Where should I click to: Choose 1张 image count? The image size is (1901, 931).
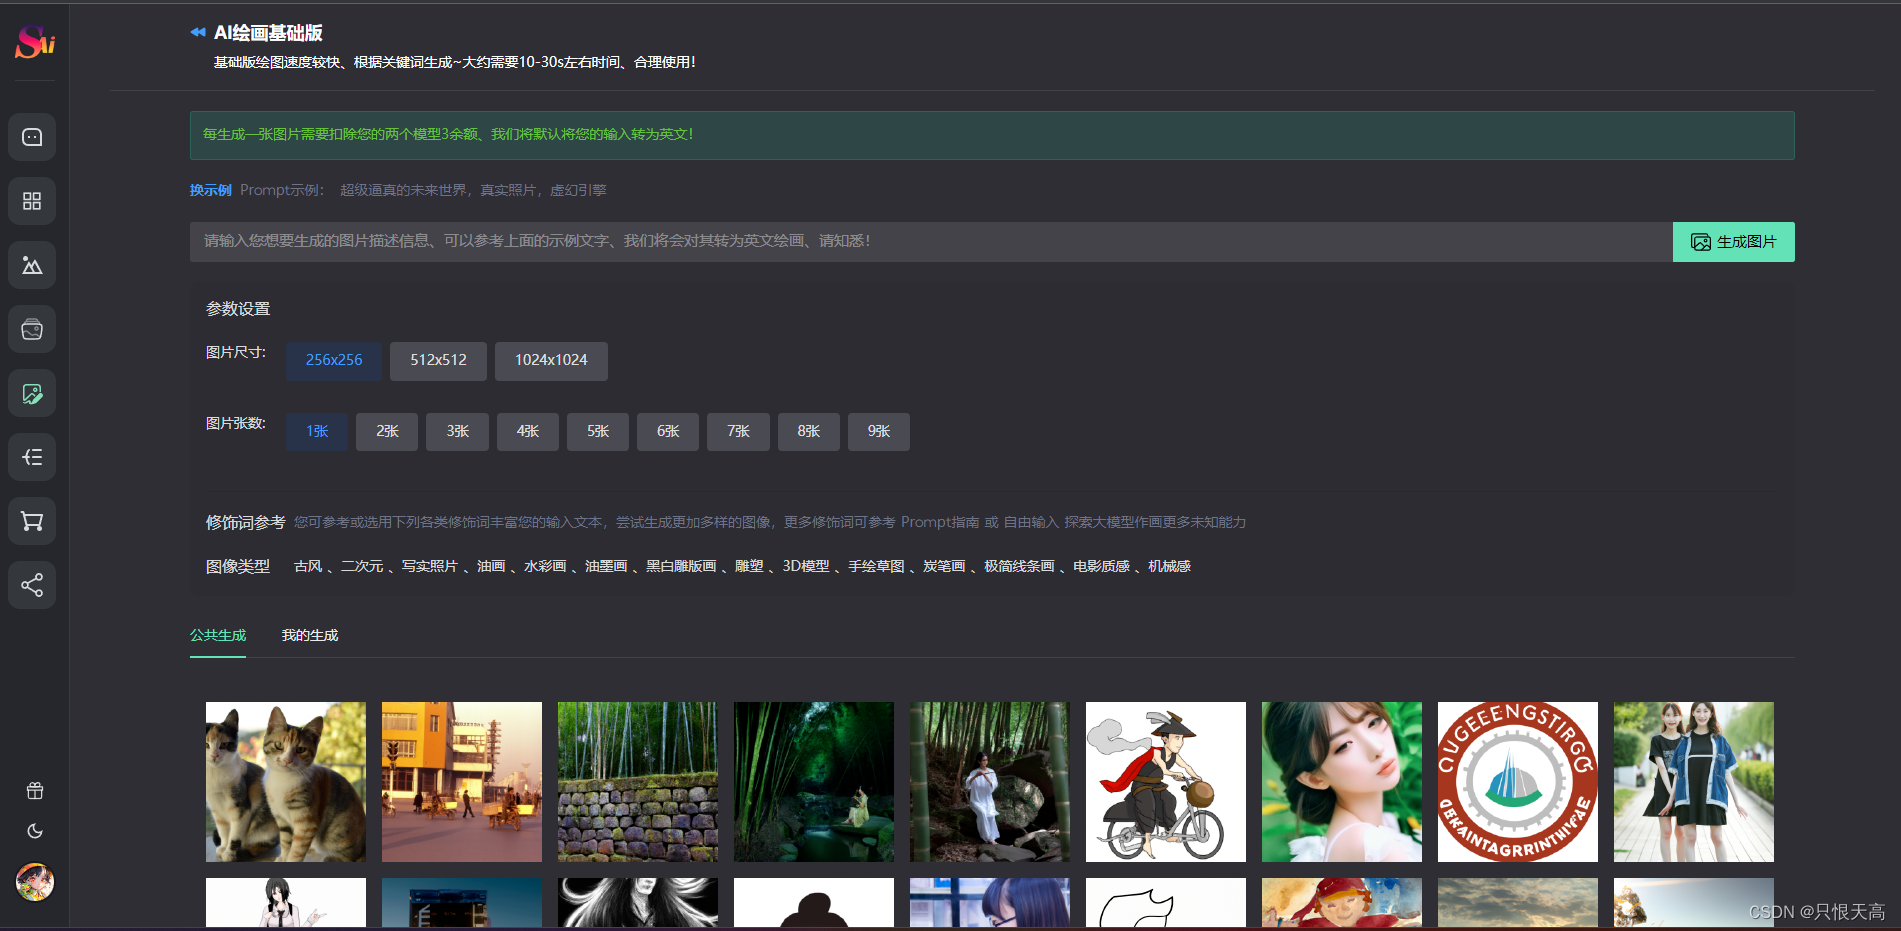point(317,432)
